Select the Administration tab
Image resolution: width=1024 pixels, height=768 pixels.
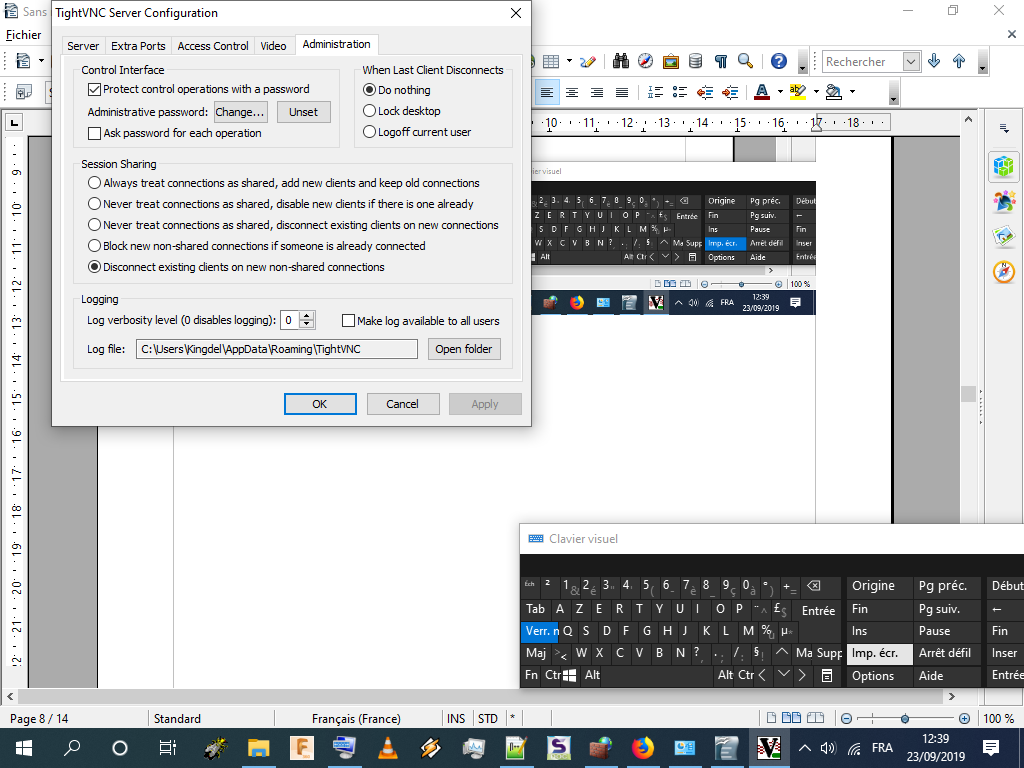coord(336,44)
